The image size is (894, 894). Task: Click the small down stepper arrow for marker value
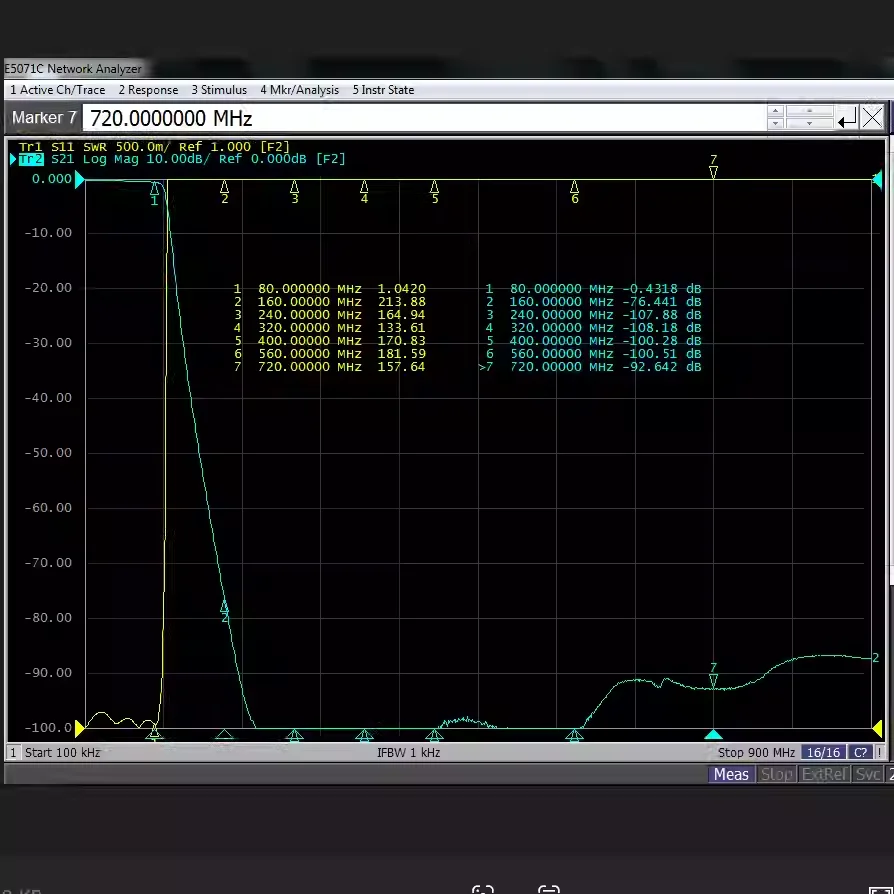pyautogui.click(x=775, y=124)
